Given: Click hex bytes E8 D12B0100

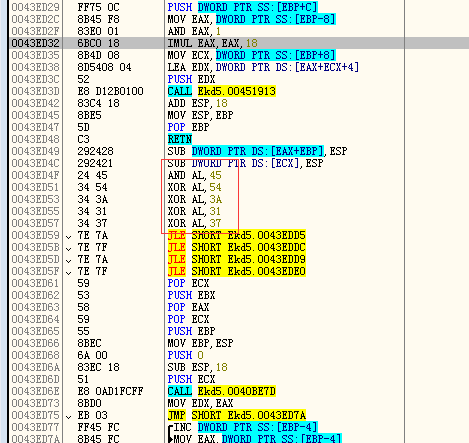Looking at the screenshot, I should pyautogui.click(x=110, y=91).
